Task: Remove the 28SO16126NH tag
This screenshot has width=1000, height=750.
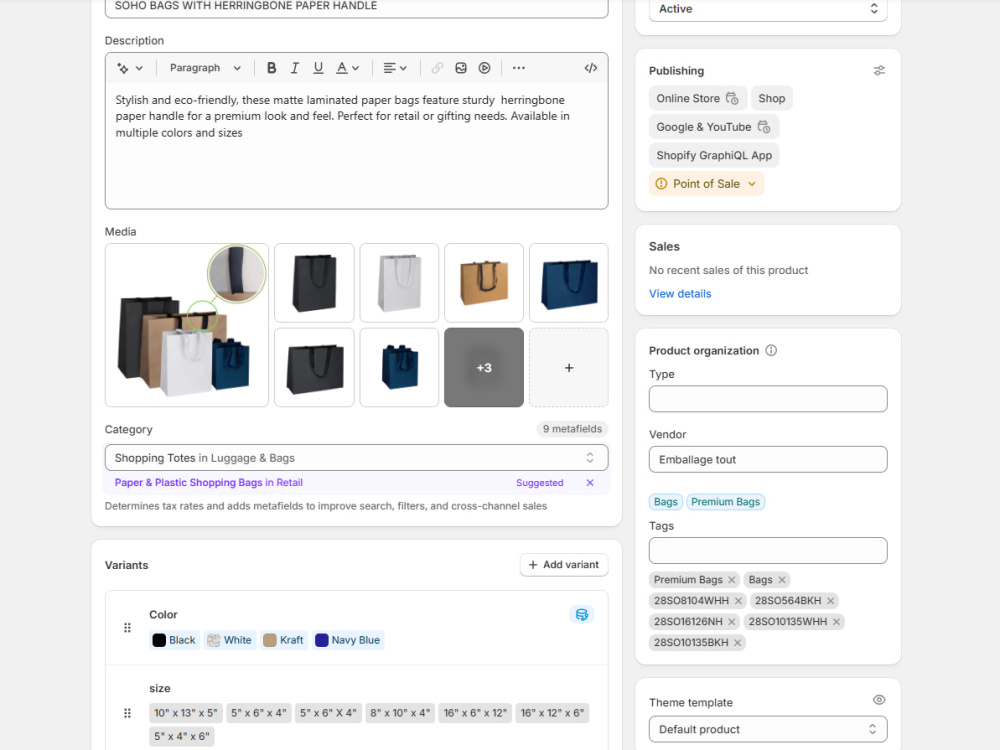Action: coord(732,622)
